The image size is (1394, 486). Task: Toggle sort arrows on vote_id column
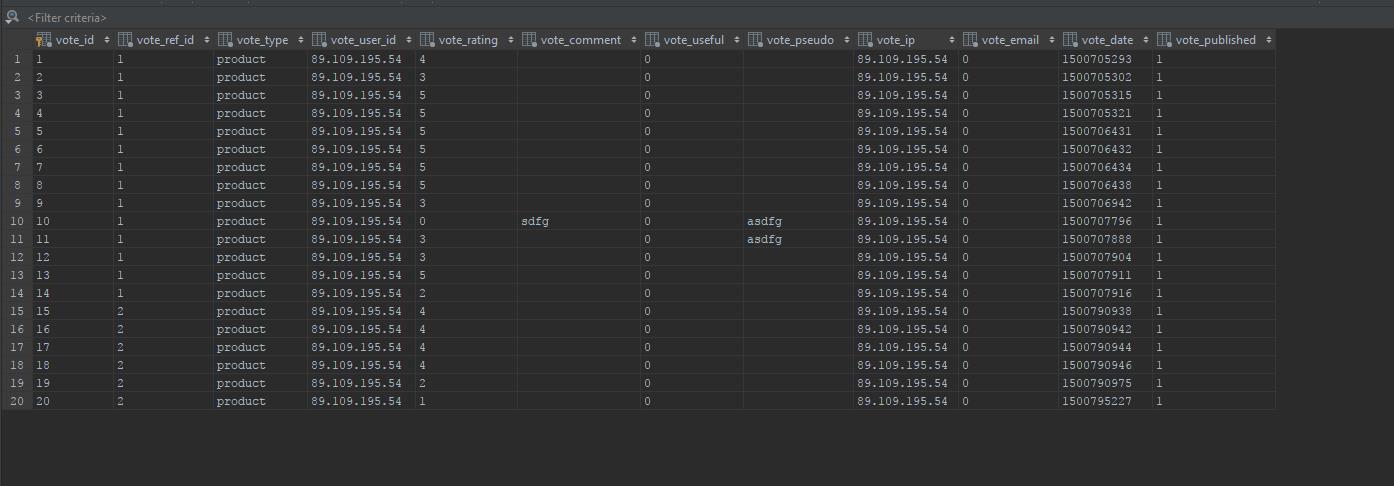[106, 40]
